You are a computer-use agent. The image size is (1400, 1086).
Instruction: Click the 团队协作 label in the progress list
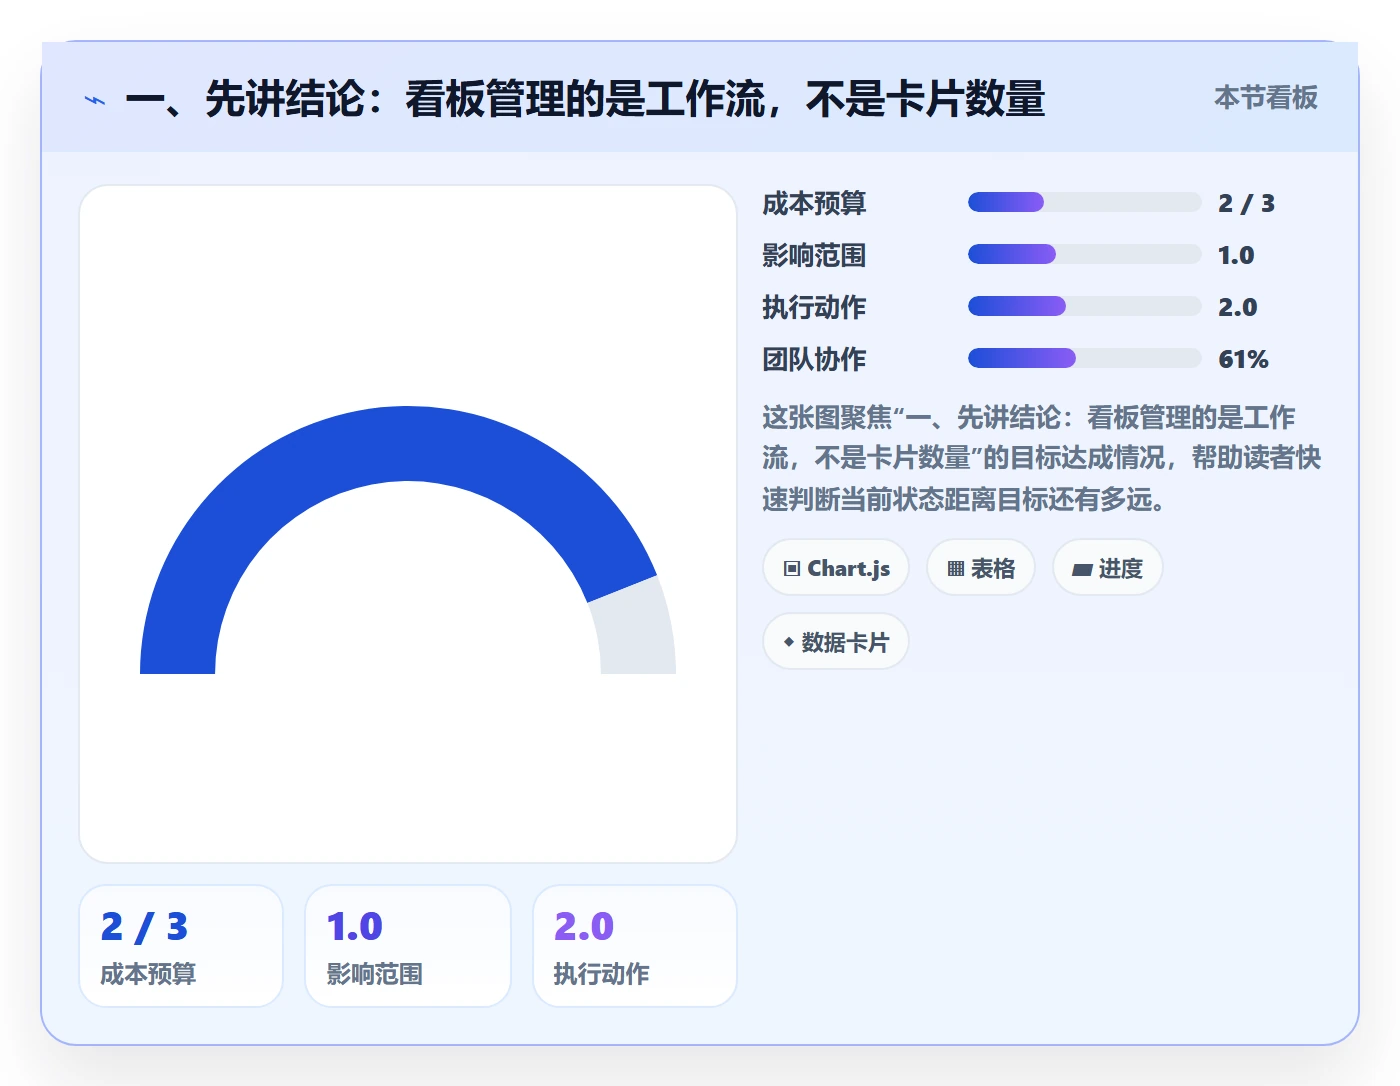click(x=814, y=359)
